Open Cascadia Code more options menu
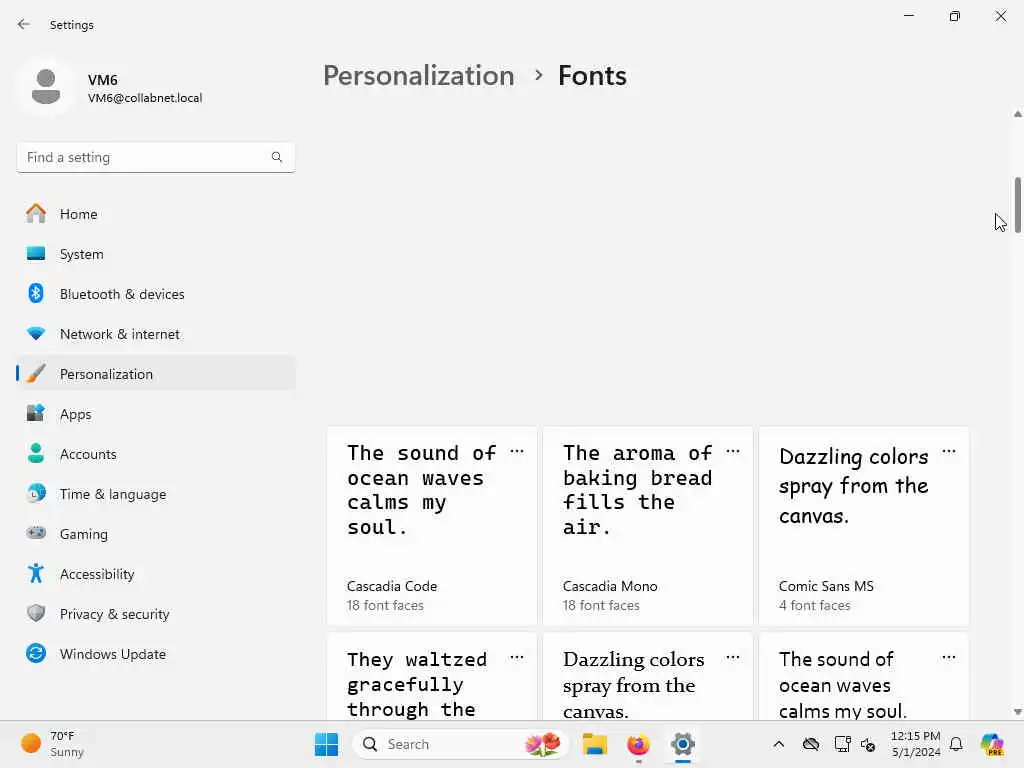The width and height of the screenshot is (1024, 768). click(x=517, y=451)
